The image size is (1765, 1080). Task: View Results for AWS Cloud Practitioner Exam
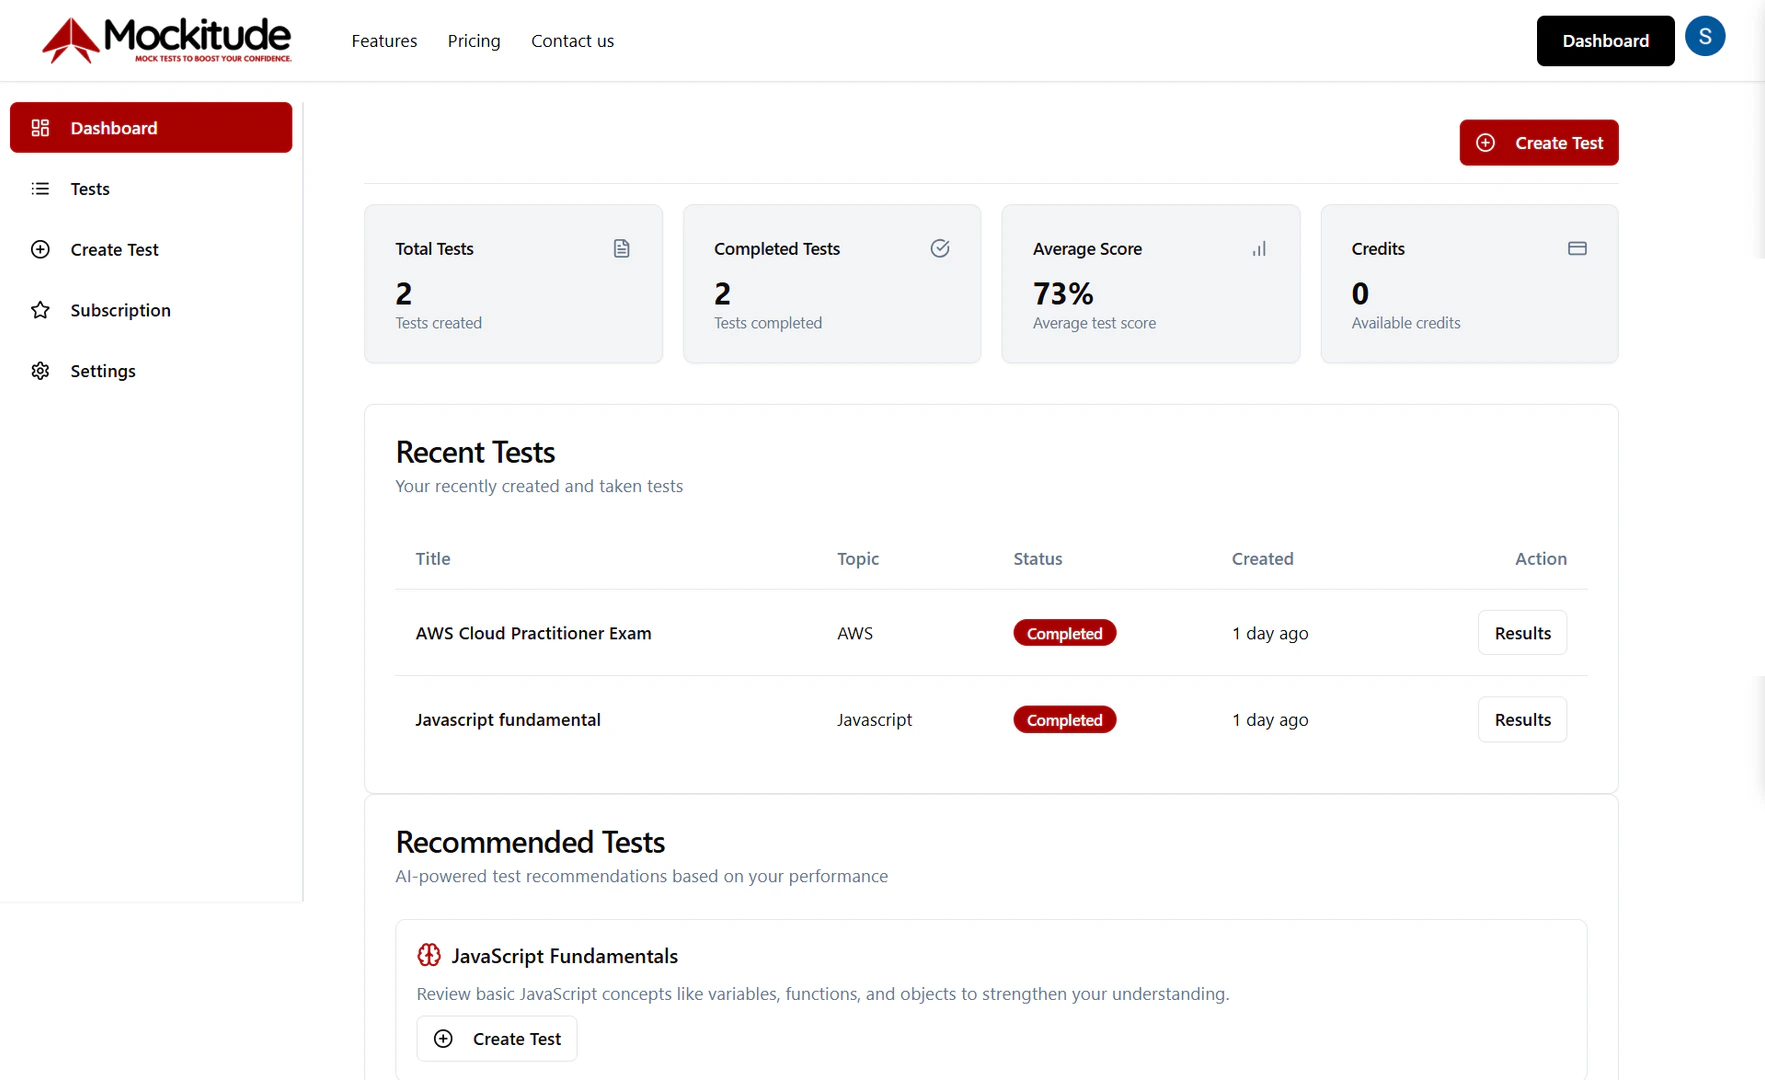coord(1522,633)
